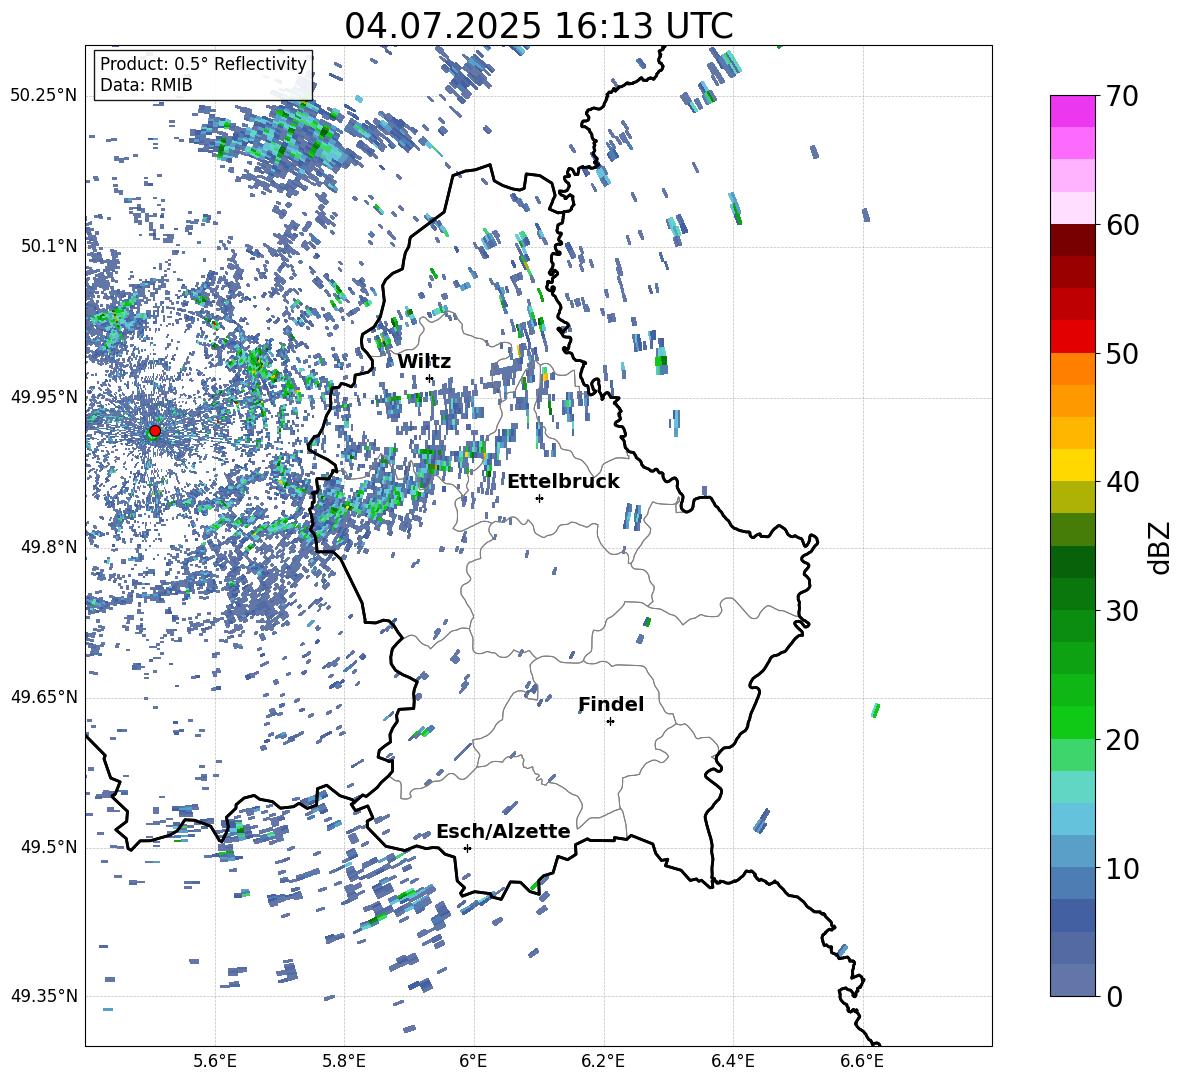Click the 10 colorbar tick label

[1122, 869]
